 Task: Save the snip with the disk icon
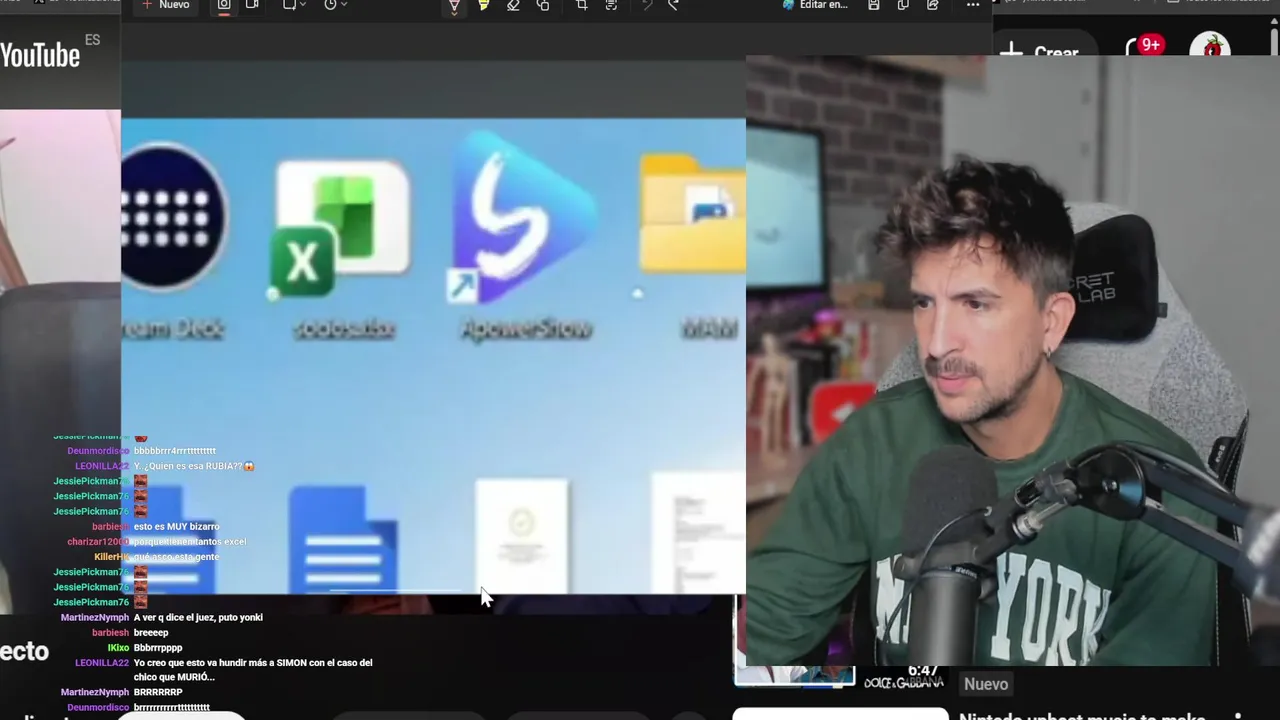[874, 5]
